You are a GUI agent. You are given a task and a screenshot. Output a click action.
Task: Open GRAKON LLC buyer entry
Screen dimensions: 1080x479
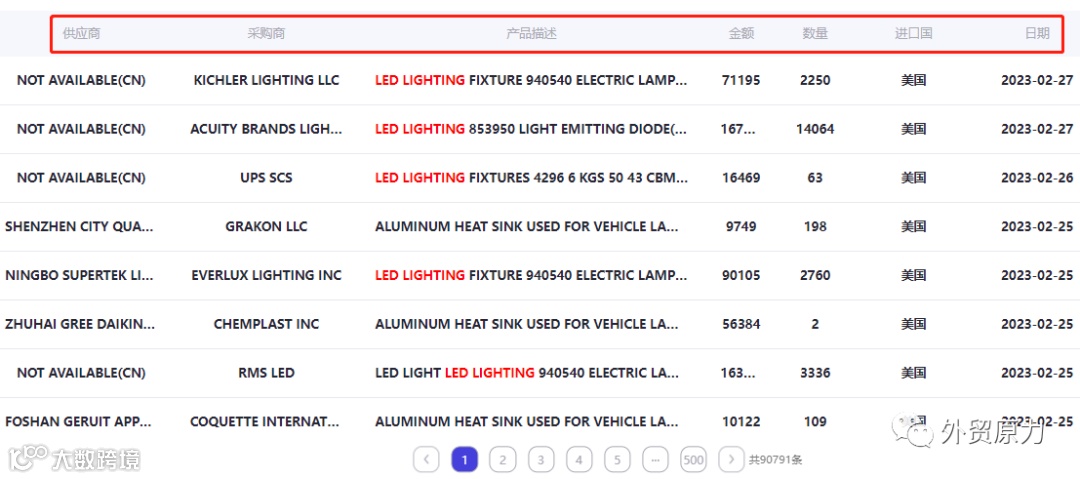267,226
